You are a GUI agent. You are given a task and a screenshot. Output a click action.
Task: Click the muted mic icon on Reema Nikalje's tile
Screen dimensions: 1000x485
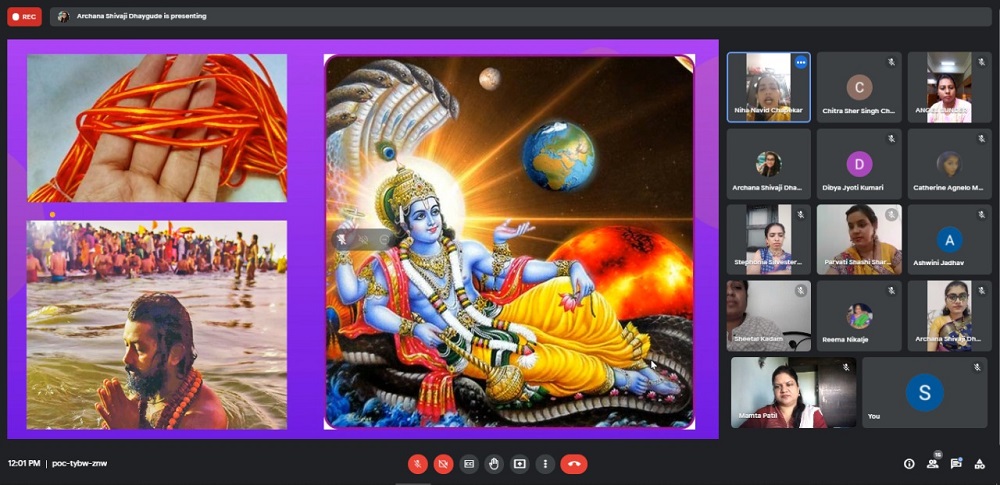[891, 291]
